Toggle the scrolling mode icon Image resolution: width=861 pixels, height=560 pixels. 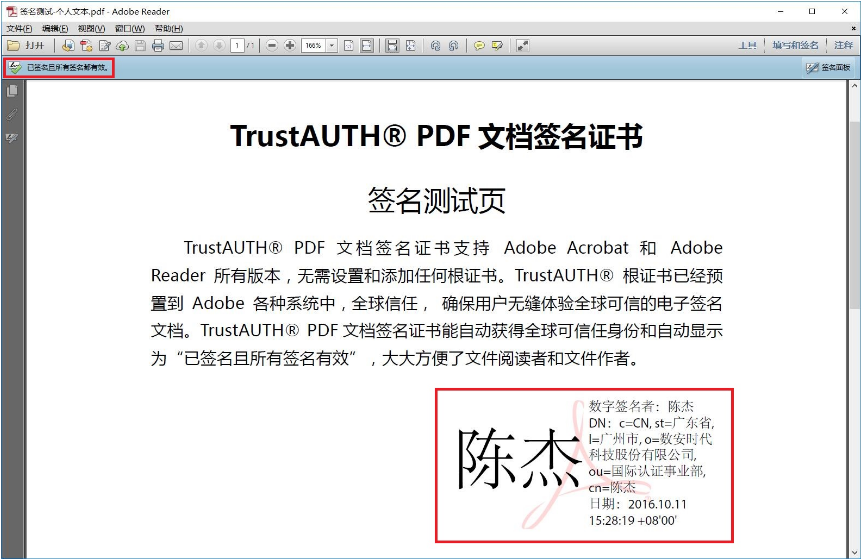[392, 46]
